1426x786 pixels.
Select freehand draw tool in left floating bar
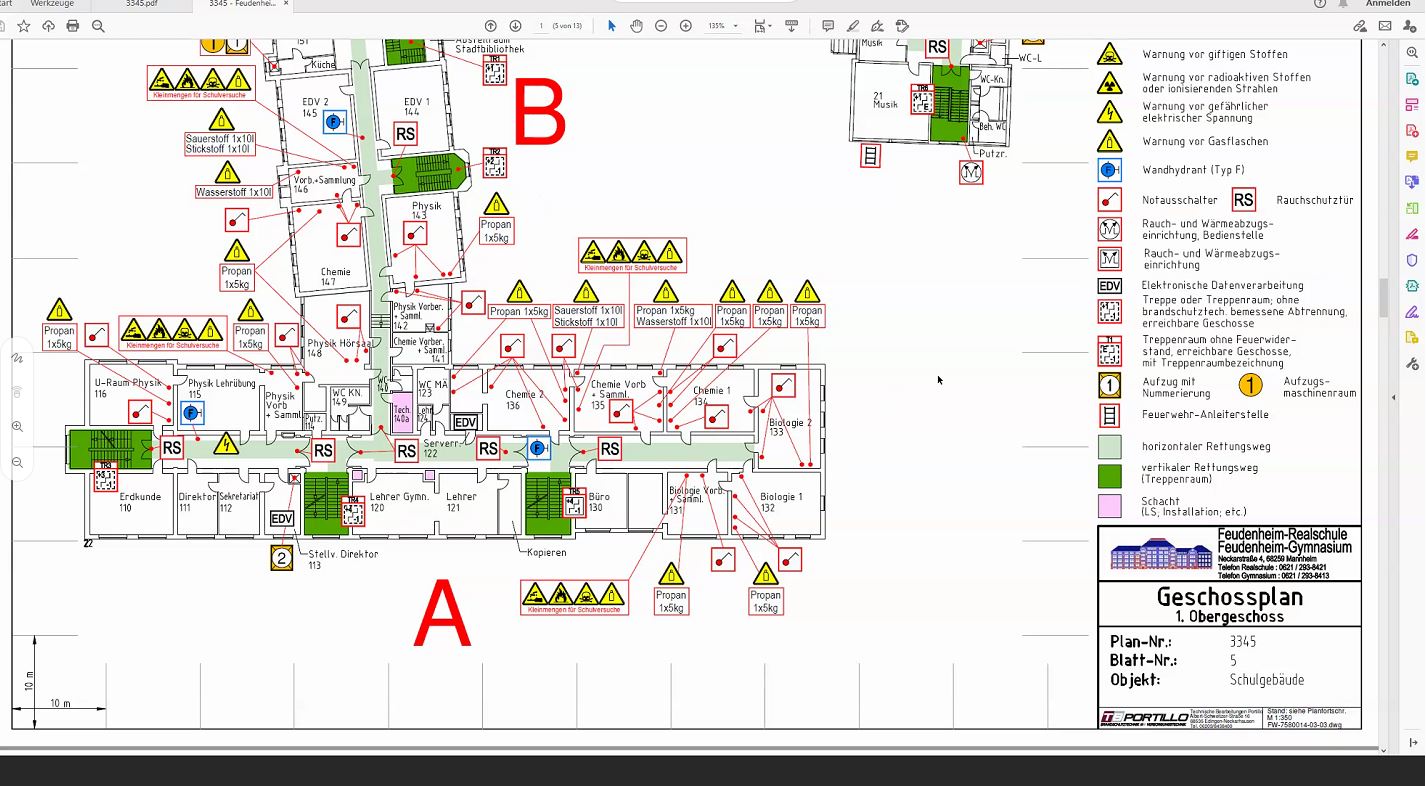point(17,358)
